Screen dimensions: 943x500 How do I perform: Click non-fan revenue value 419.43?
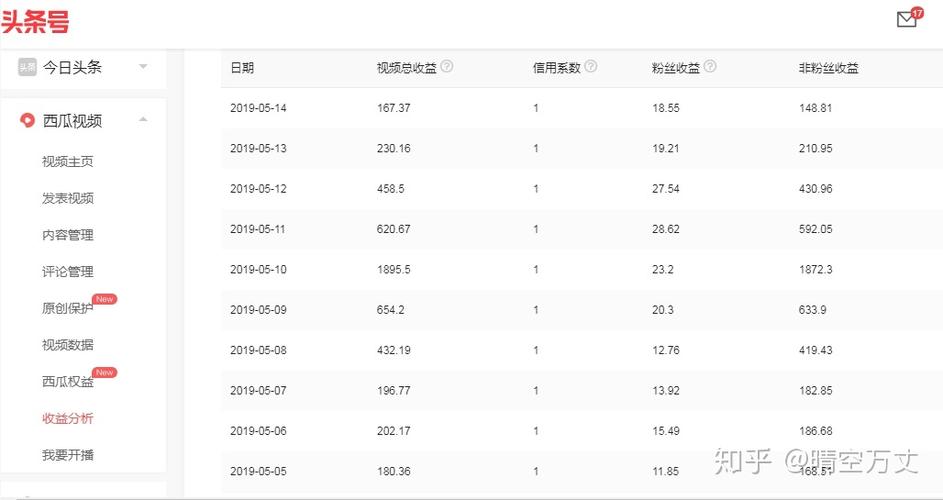coord(816,350)
